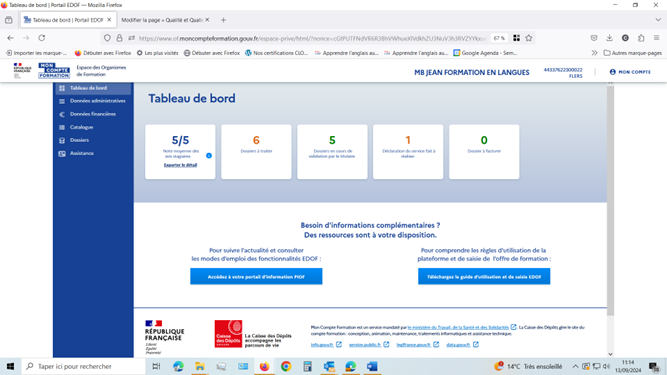The image size is (667, 375).
Task: Open Données financières in the sidebar
Action: pyautogui.click(x=93, y=114)
